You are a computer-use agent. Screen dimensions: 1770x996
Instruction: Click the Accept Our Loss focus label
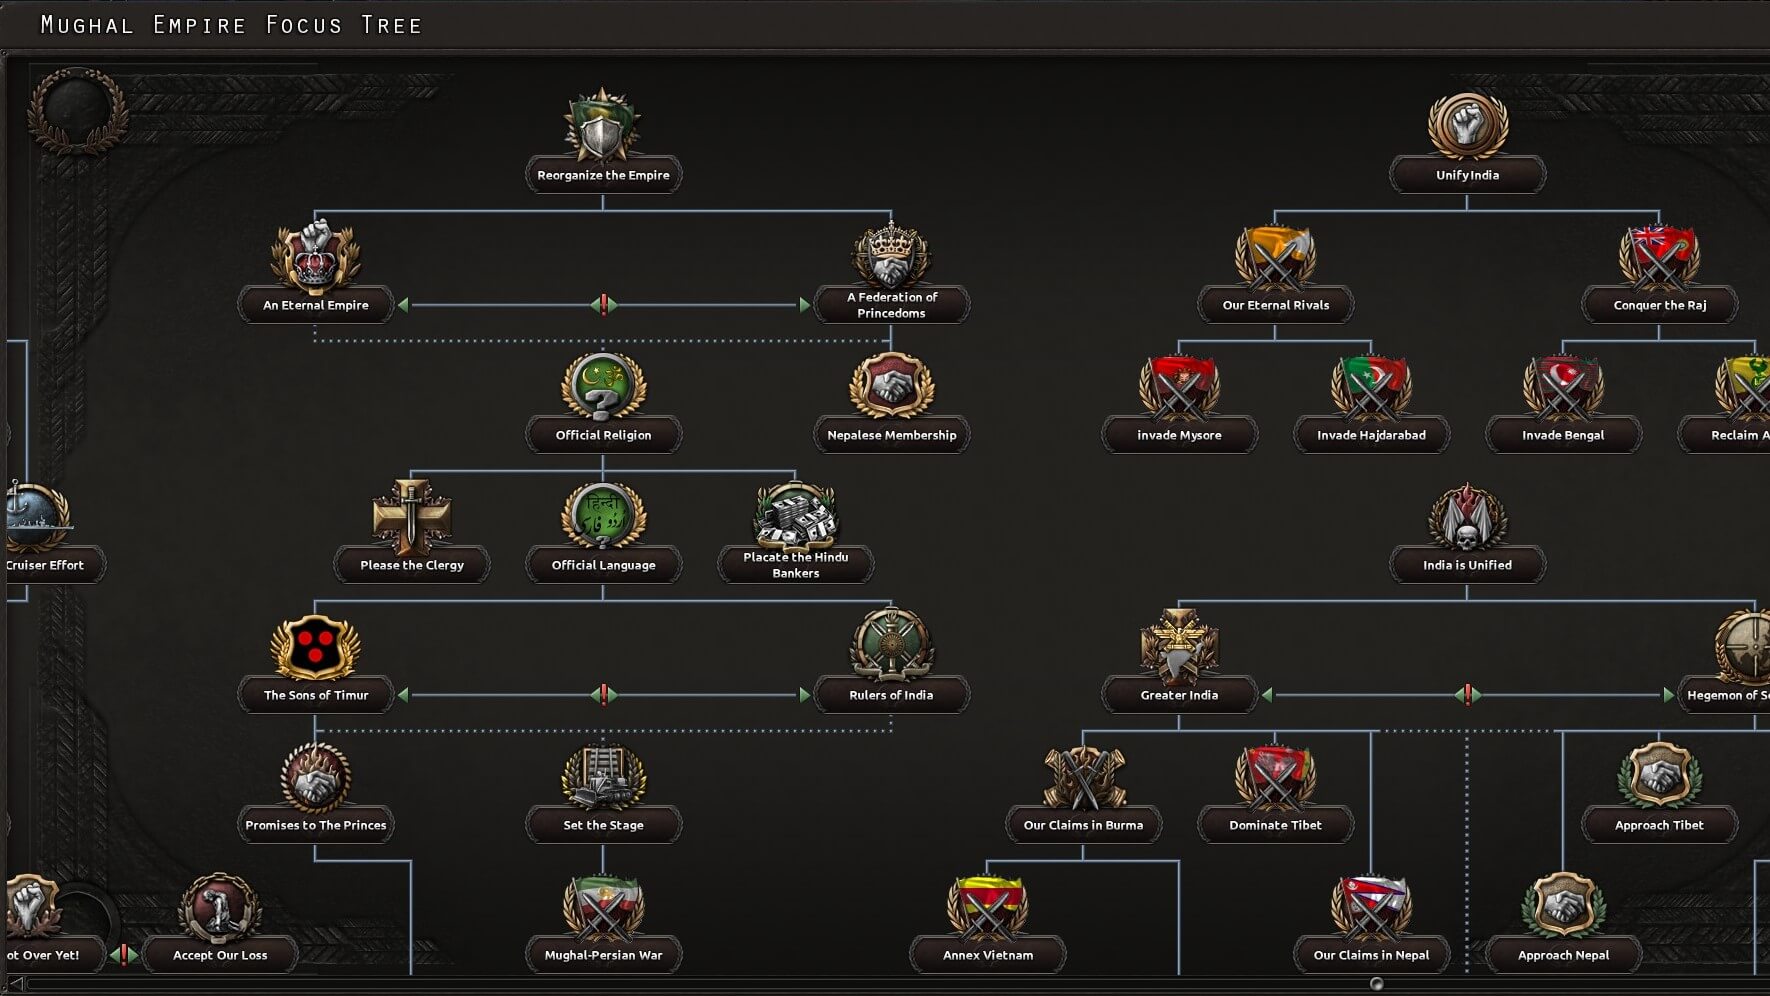click(x=220, y=955)
